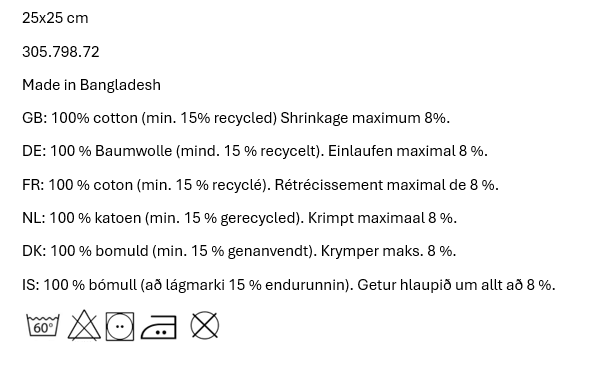Click the phrase Einlaufen maximal 8 %
This screenshot has height=366, width=589.
pyautogui.click(x=408, y=151)
